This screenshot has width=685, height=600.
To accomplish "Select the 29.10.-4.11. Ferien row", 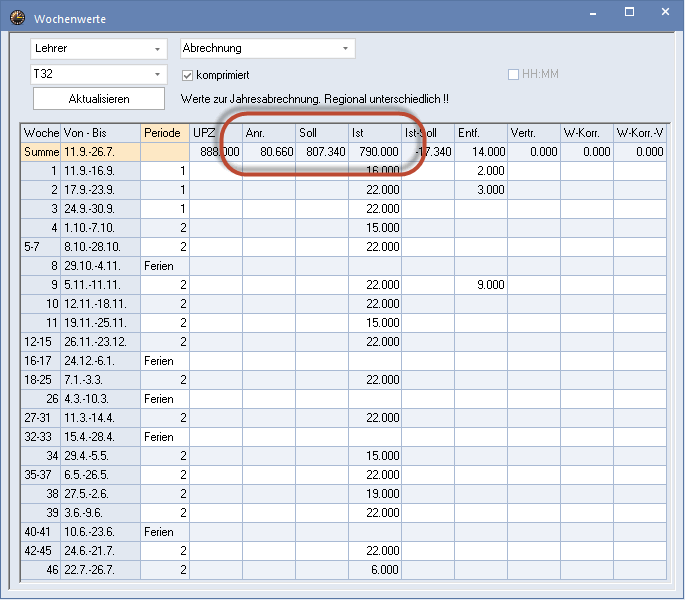I will click(x=343, y=266).
